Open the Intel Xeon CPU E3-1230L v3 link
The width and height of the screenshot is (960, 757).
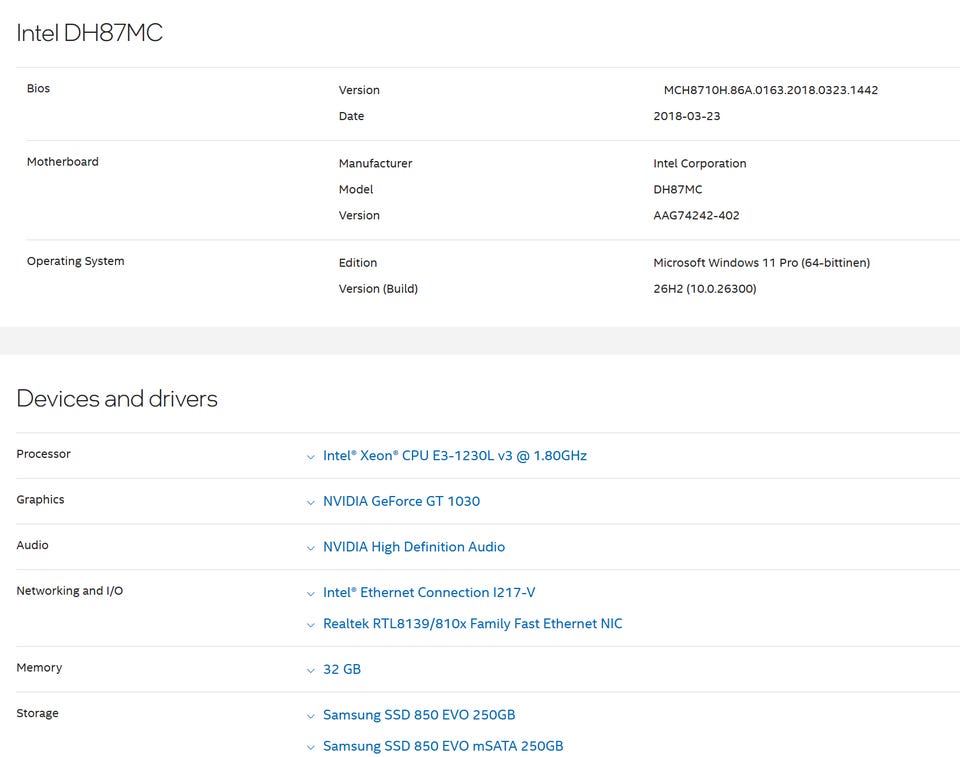[455, 456]
